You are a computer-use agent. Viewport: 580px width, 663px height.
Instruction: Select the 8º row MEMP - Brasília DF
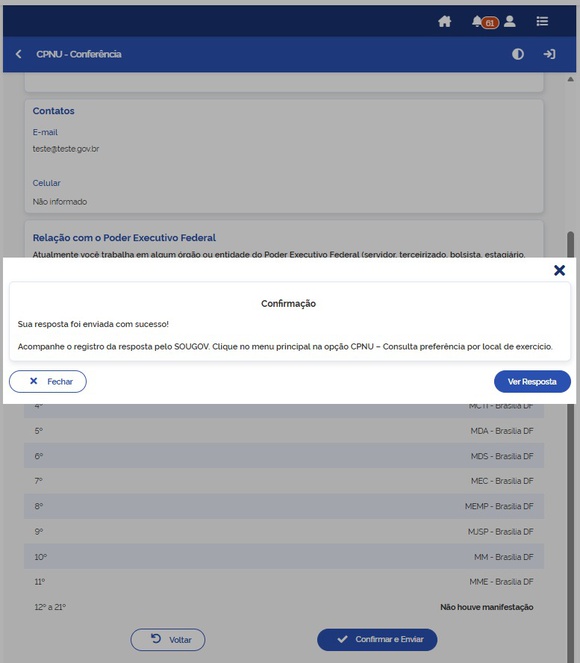284,506
